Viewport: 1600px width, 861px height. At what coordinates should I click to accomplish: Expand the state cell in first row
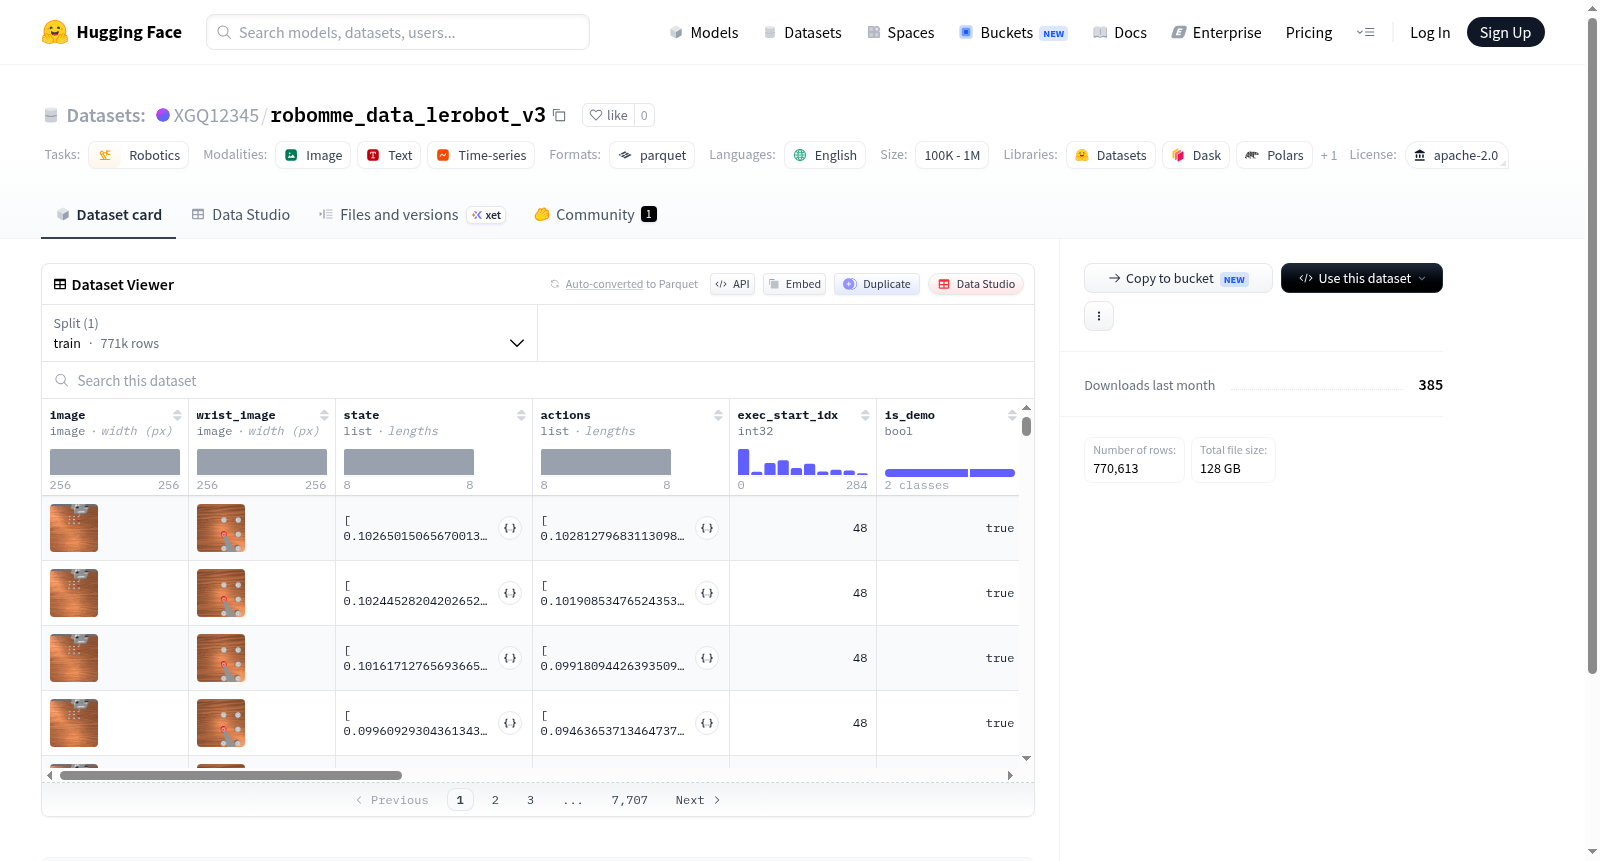(x=510, y=528)
